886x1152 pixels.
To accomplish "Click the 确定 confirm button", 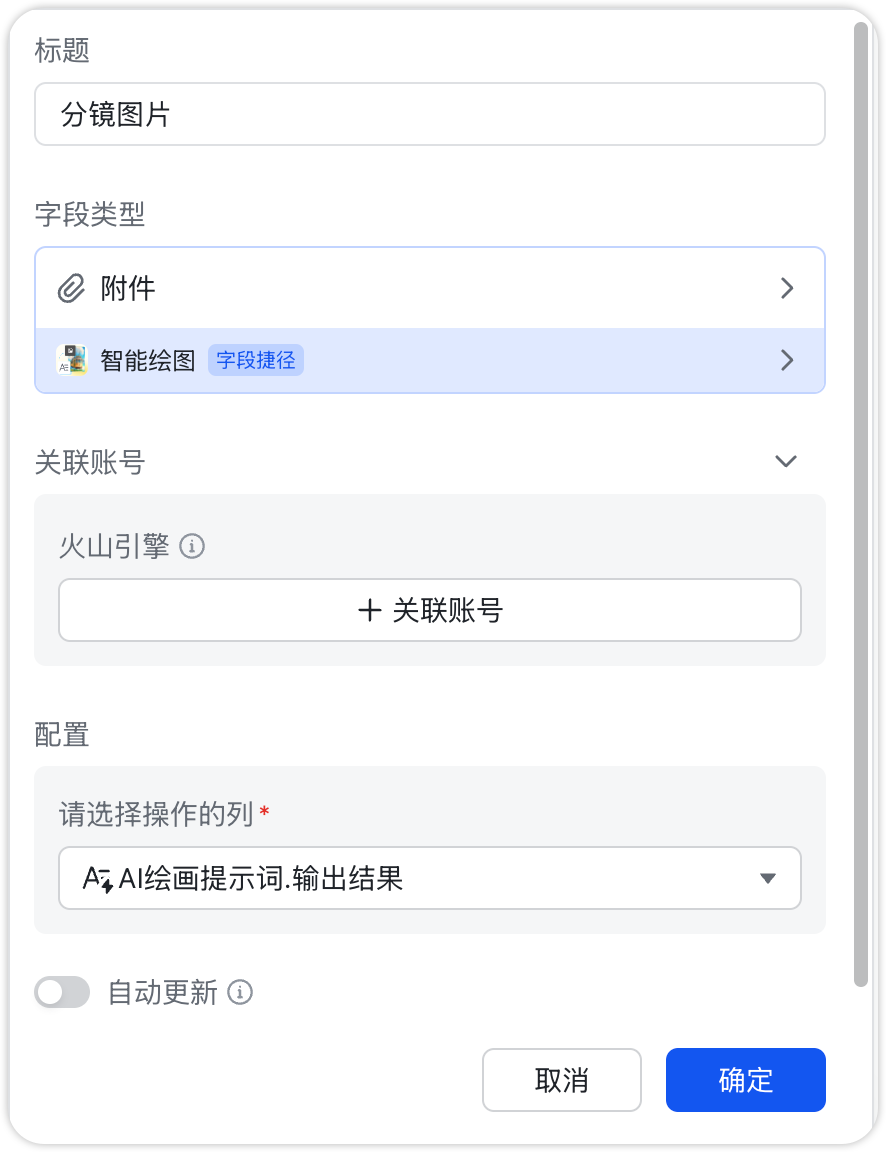I will pyautogui.click(x=745, y=1080).
